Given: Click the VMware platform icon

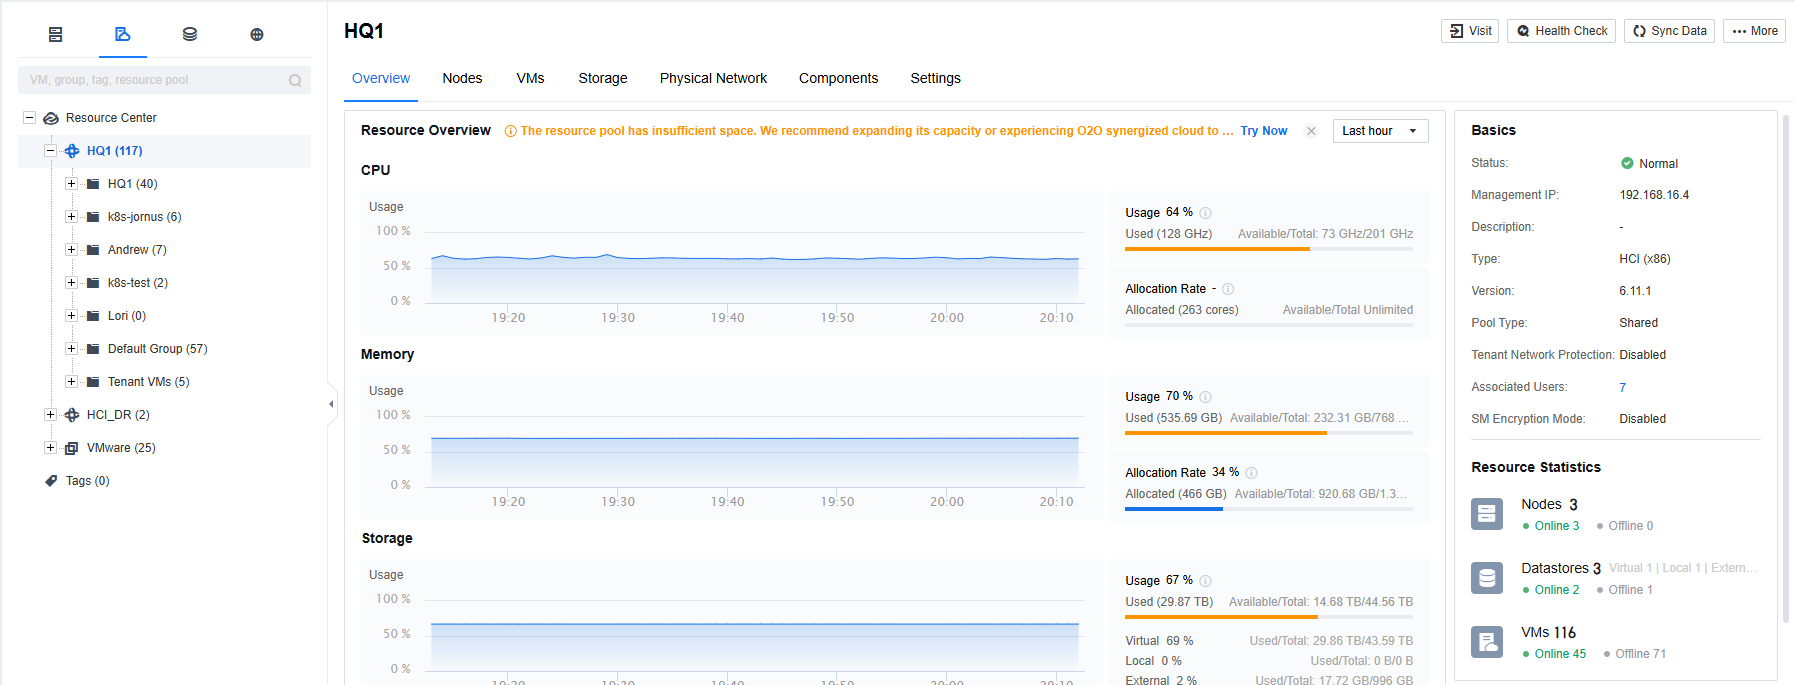Looking at the screenshot, I should (x=72, y=448).
